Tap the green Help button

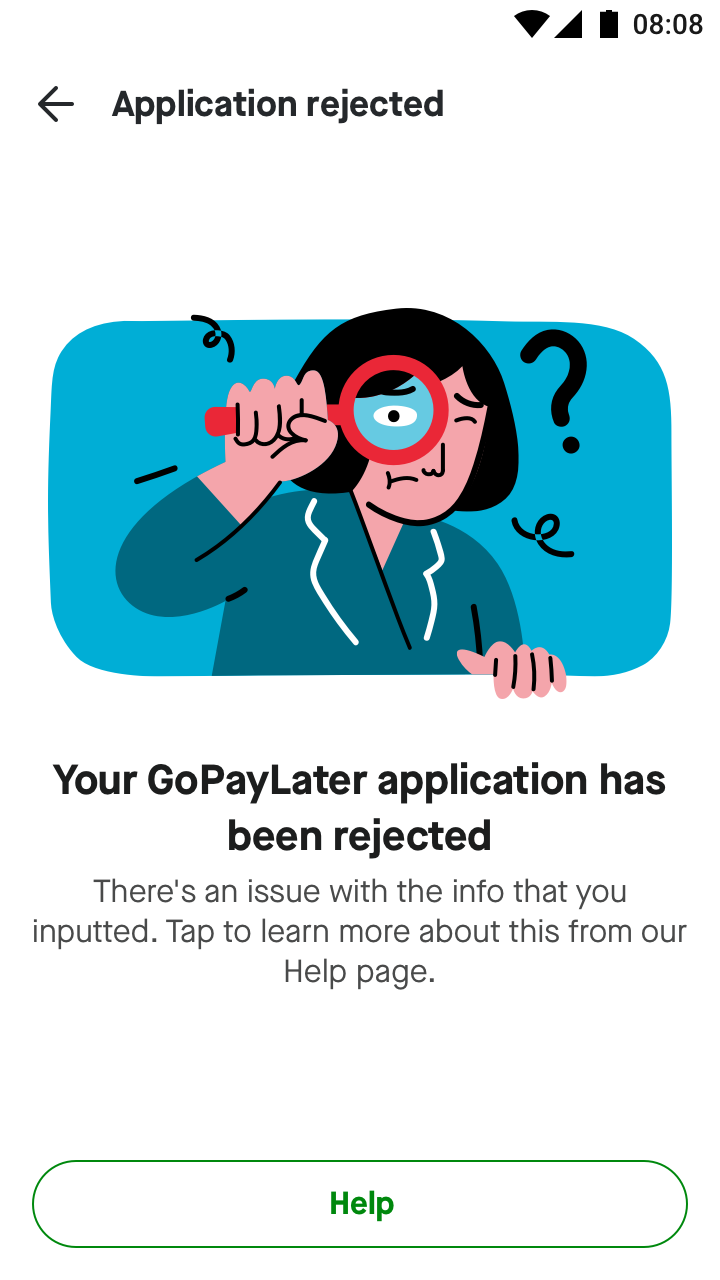[360, 1204]
